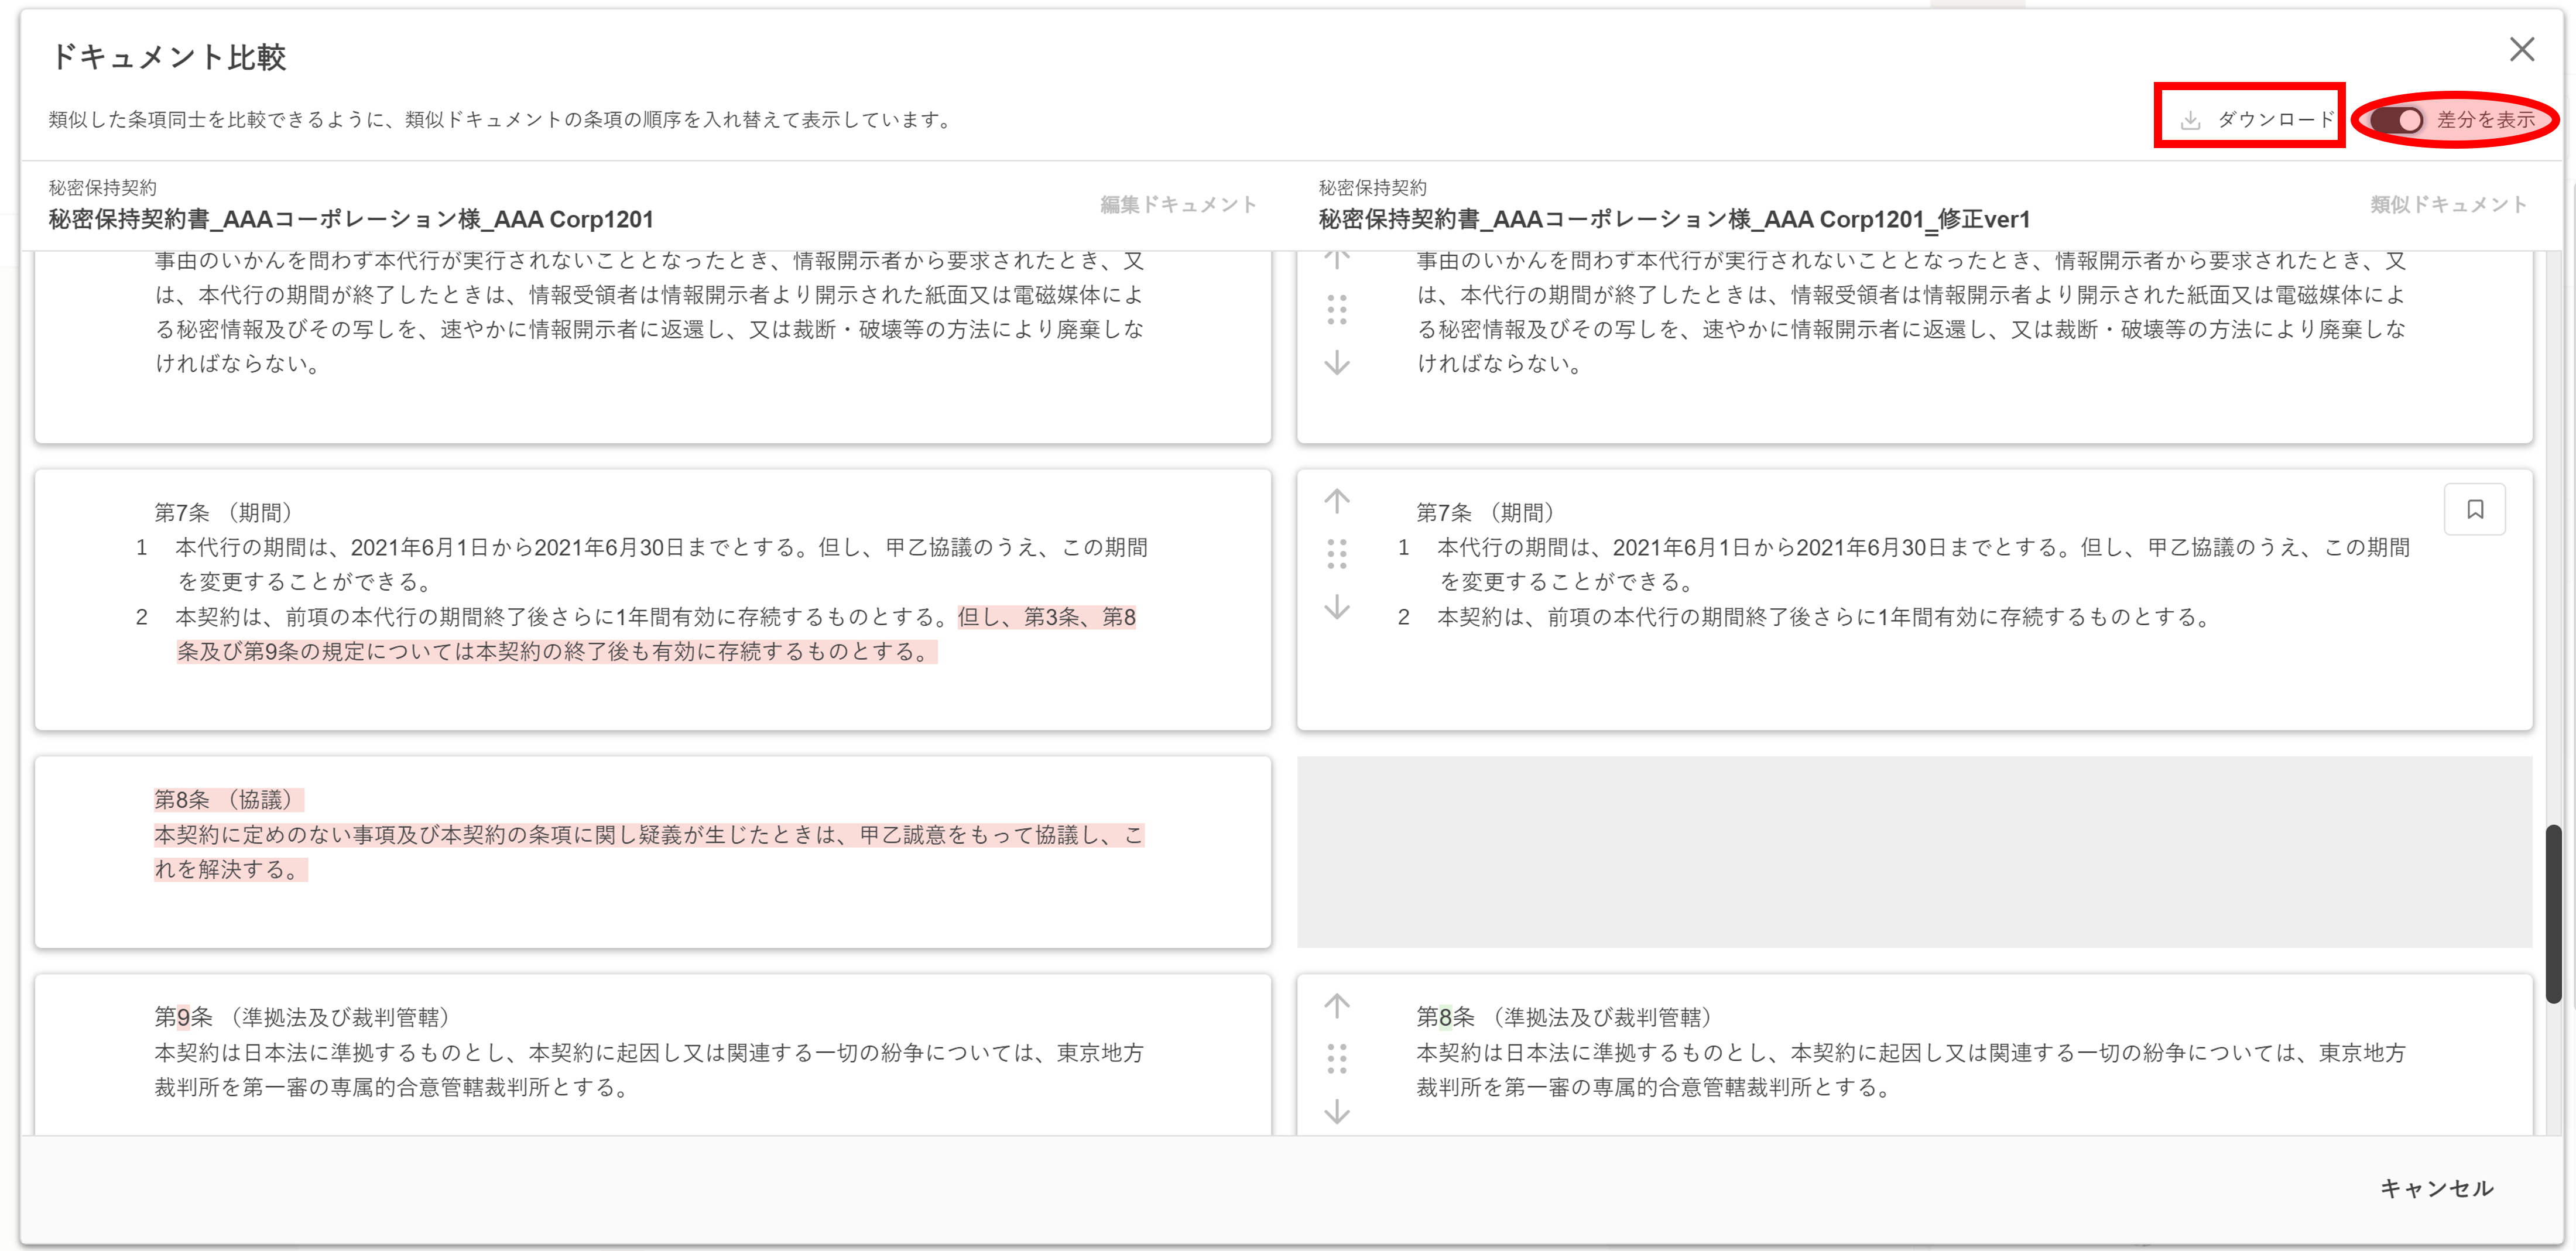Click drag handle of right 第8条 準拠法 clause

[x=1337, y=1058]
